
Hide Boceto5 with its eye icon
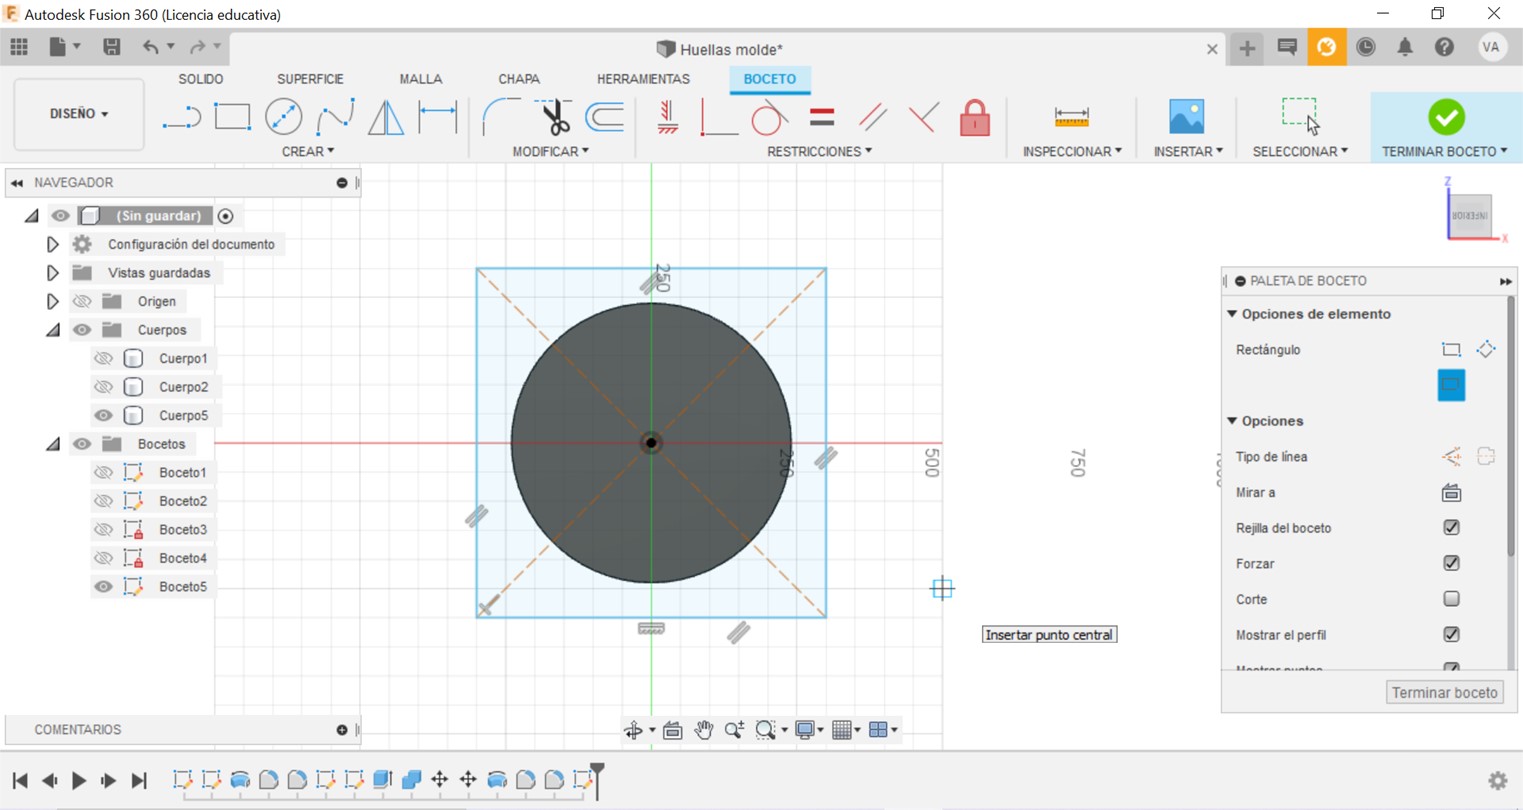click(103, 586)
